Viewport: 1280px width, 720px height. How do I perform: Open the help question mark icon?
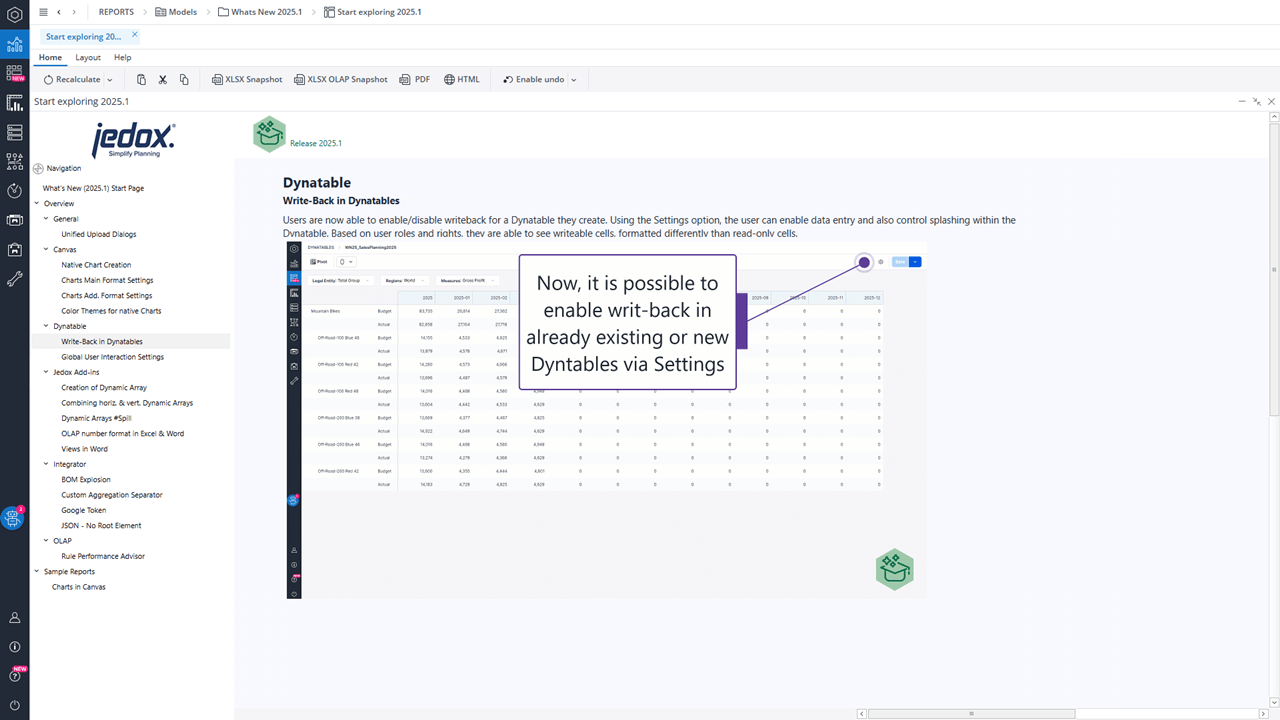[x=14, y=676]
